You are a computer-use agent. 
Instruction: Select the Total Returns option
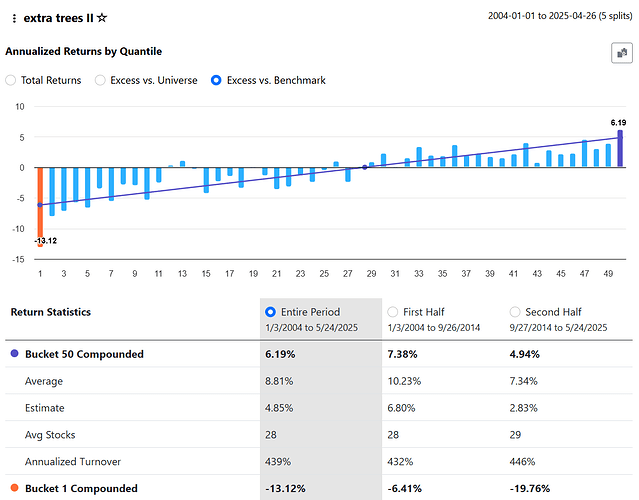coord(11,80)
